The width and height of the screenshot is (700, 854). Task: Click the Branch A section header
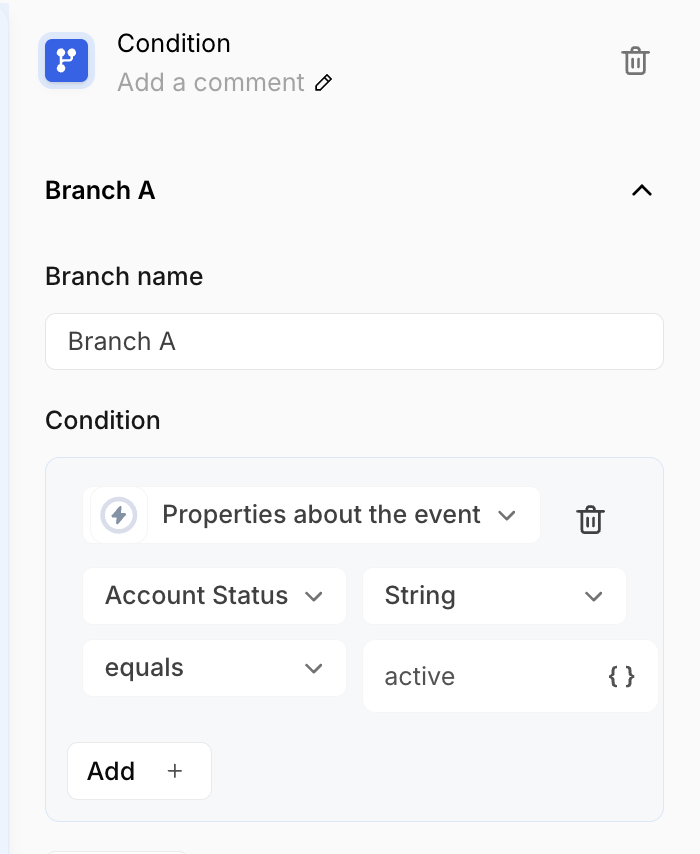[100, 190]
